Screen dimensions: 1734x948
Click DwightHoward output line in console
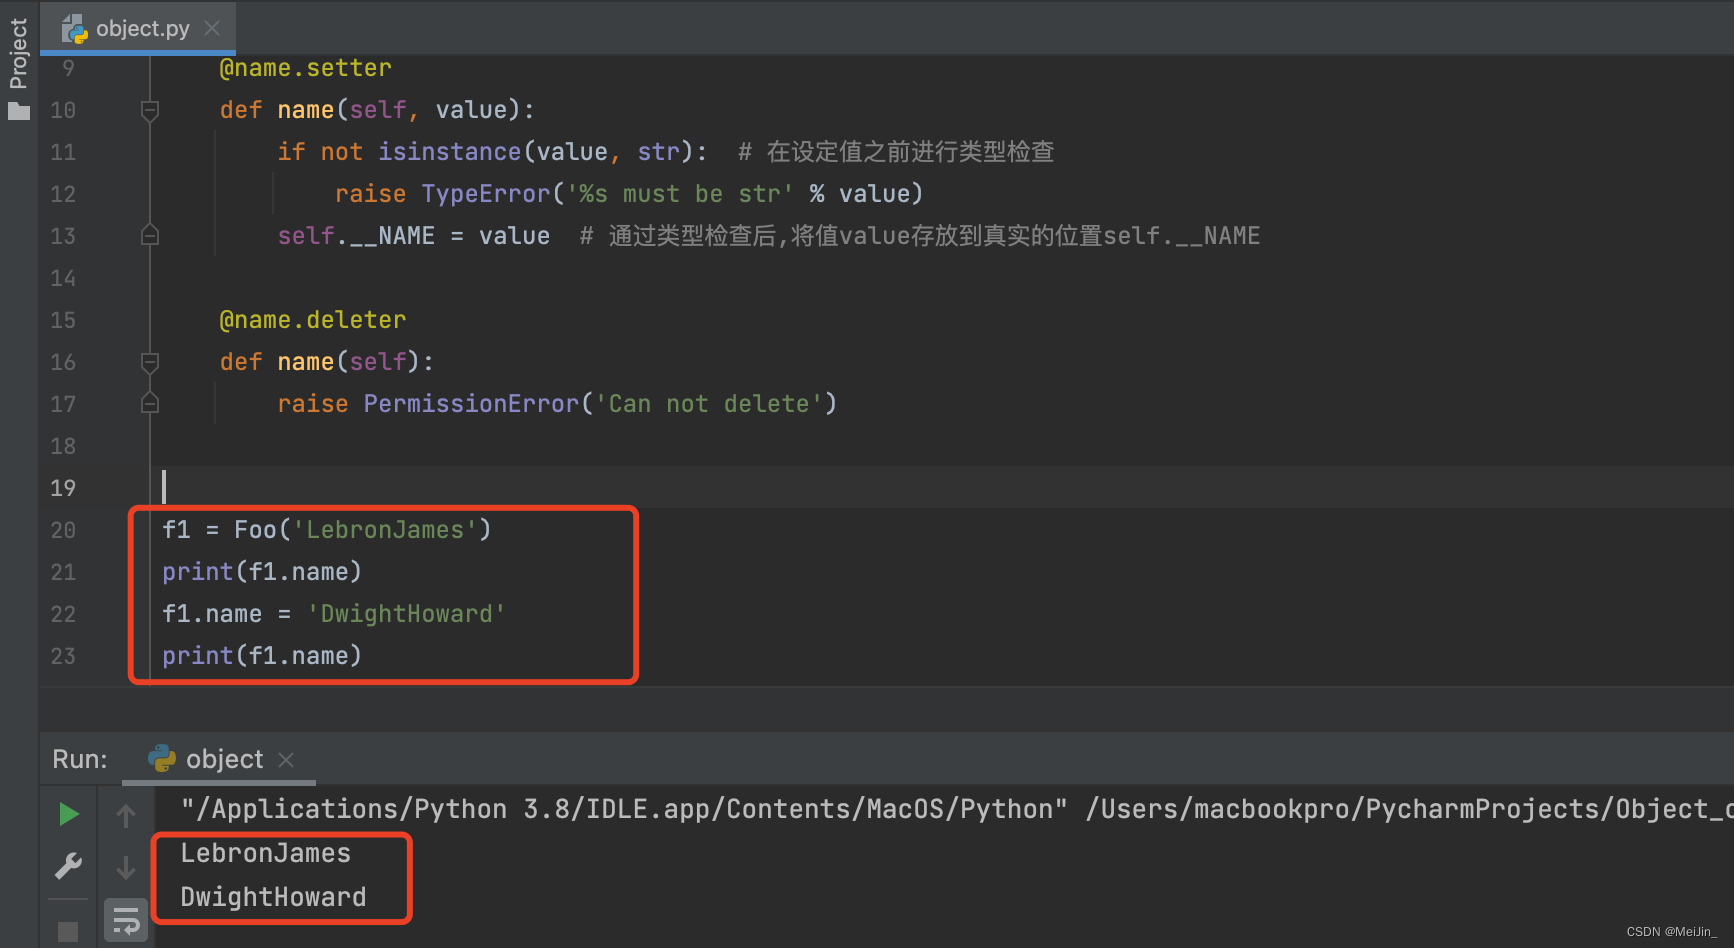(x=273, y=897)
